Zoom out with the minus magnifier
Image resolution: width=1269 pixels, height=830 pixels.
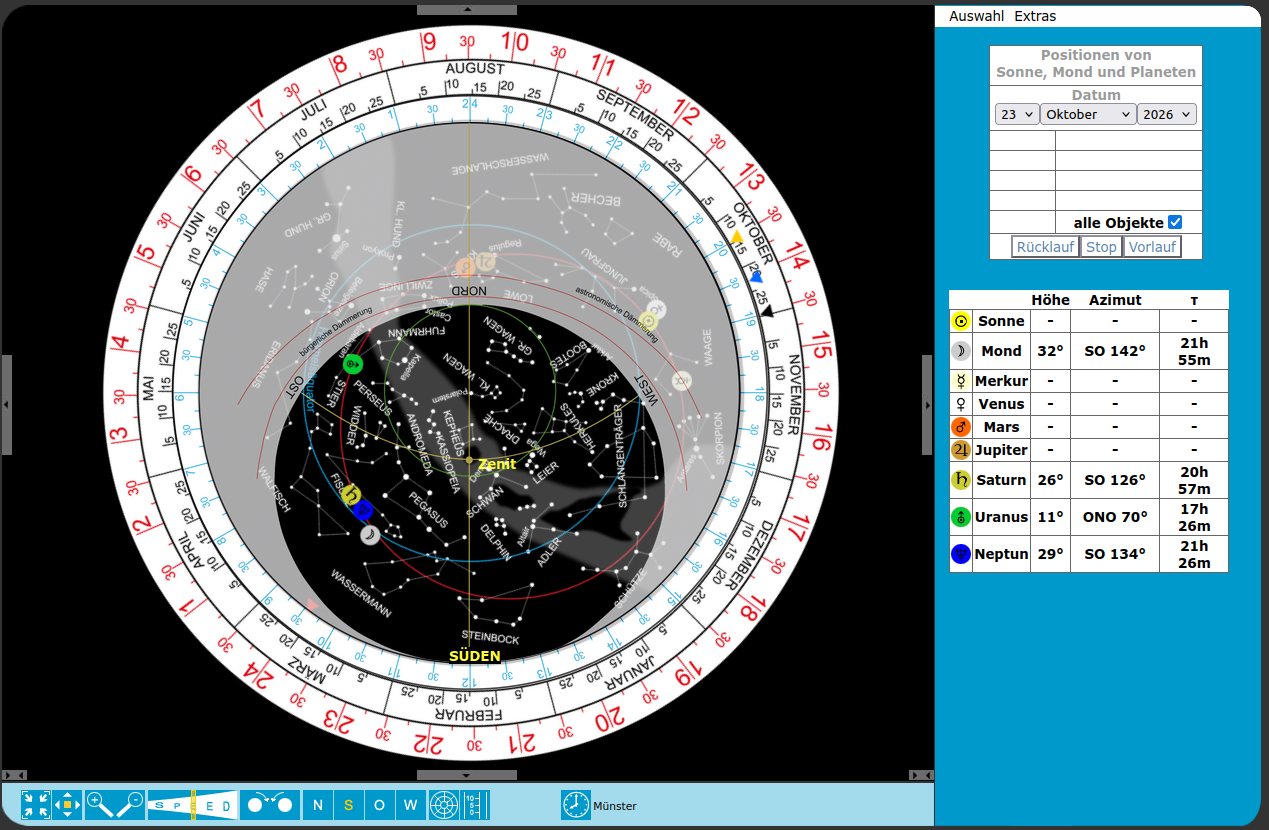tap(130, 805)
